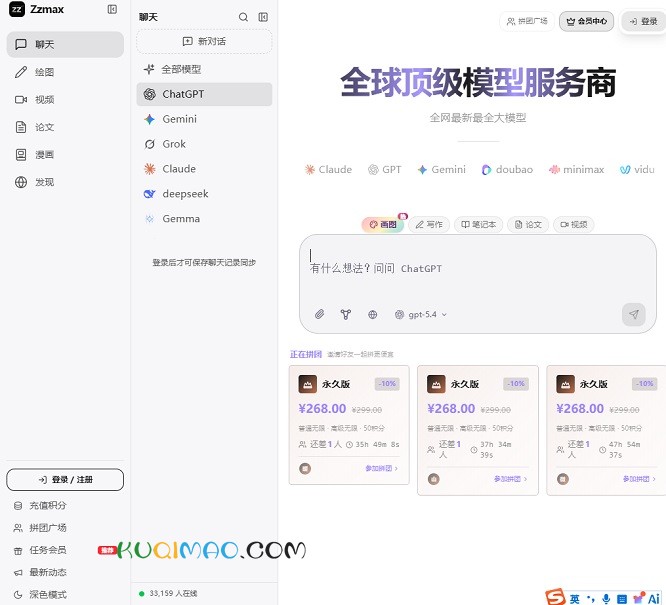Expand the gpt-5.4 model dropdown
The width and height of the screenshot is (666, 605).
[421, 314]
